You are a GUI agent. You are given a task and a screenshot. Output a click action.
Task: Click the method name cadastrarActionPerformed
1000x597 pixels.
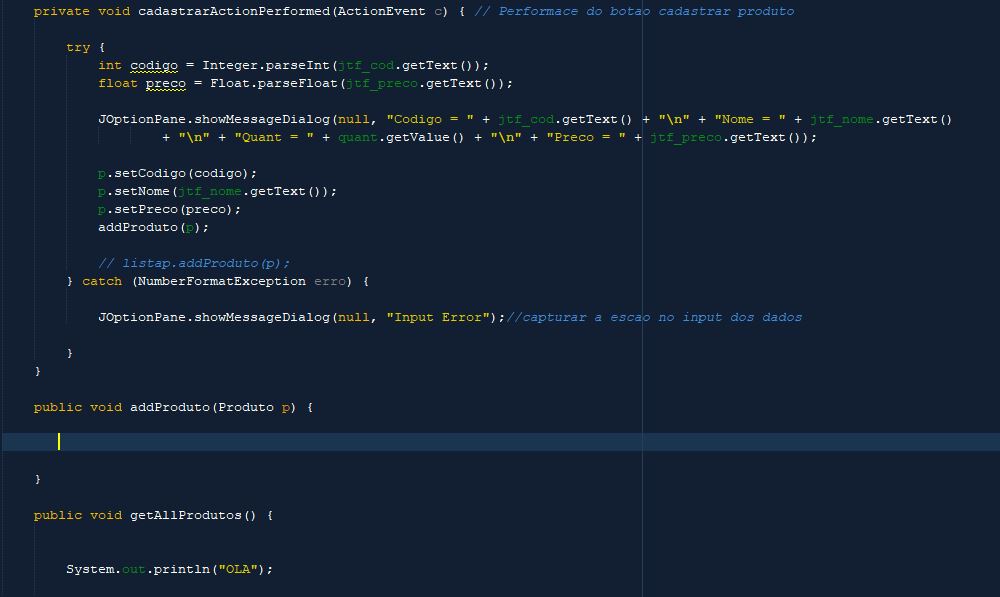(x=234, y=11)
